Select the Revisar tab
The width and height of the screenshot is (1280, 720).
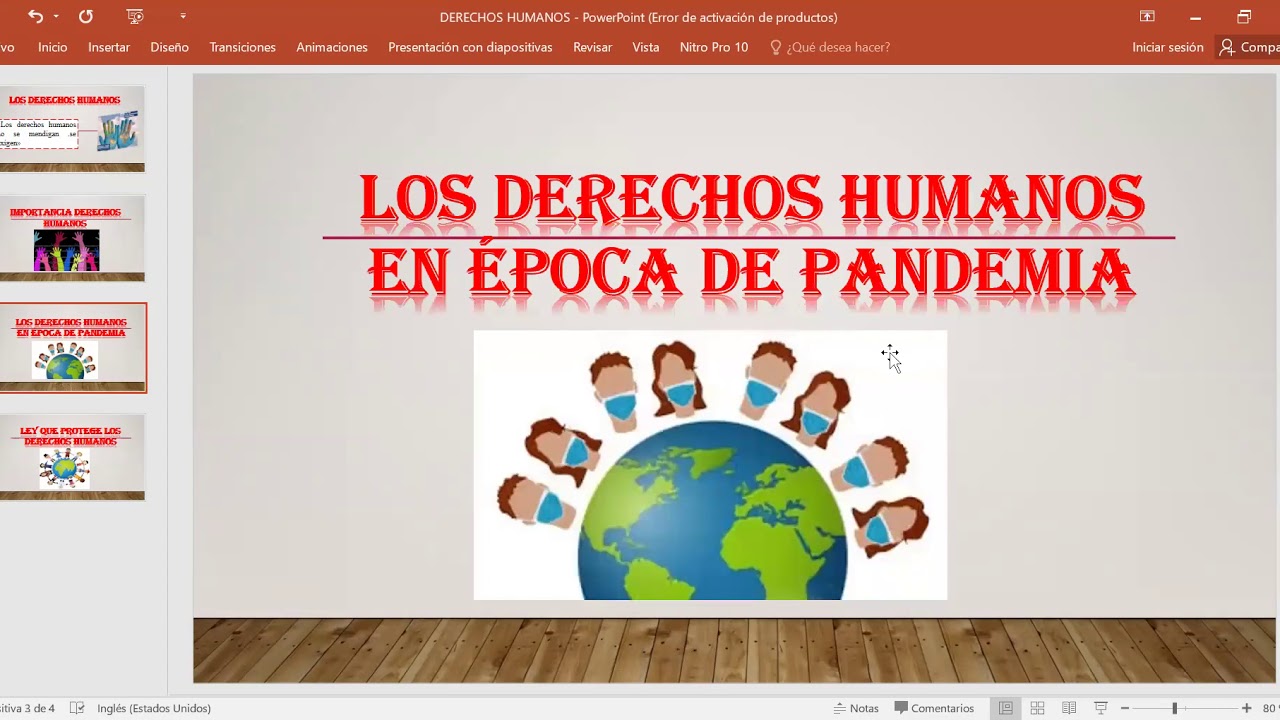[x=593, y=47]
